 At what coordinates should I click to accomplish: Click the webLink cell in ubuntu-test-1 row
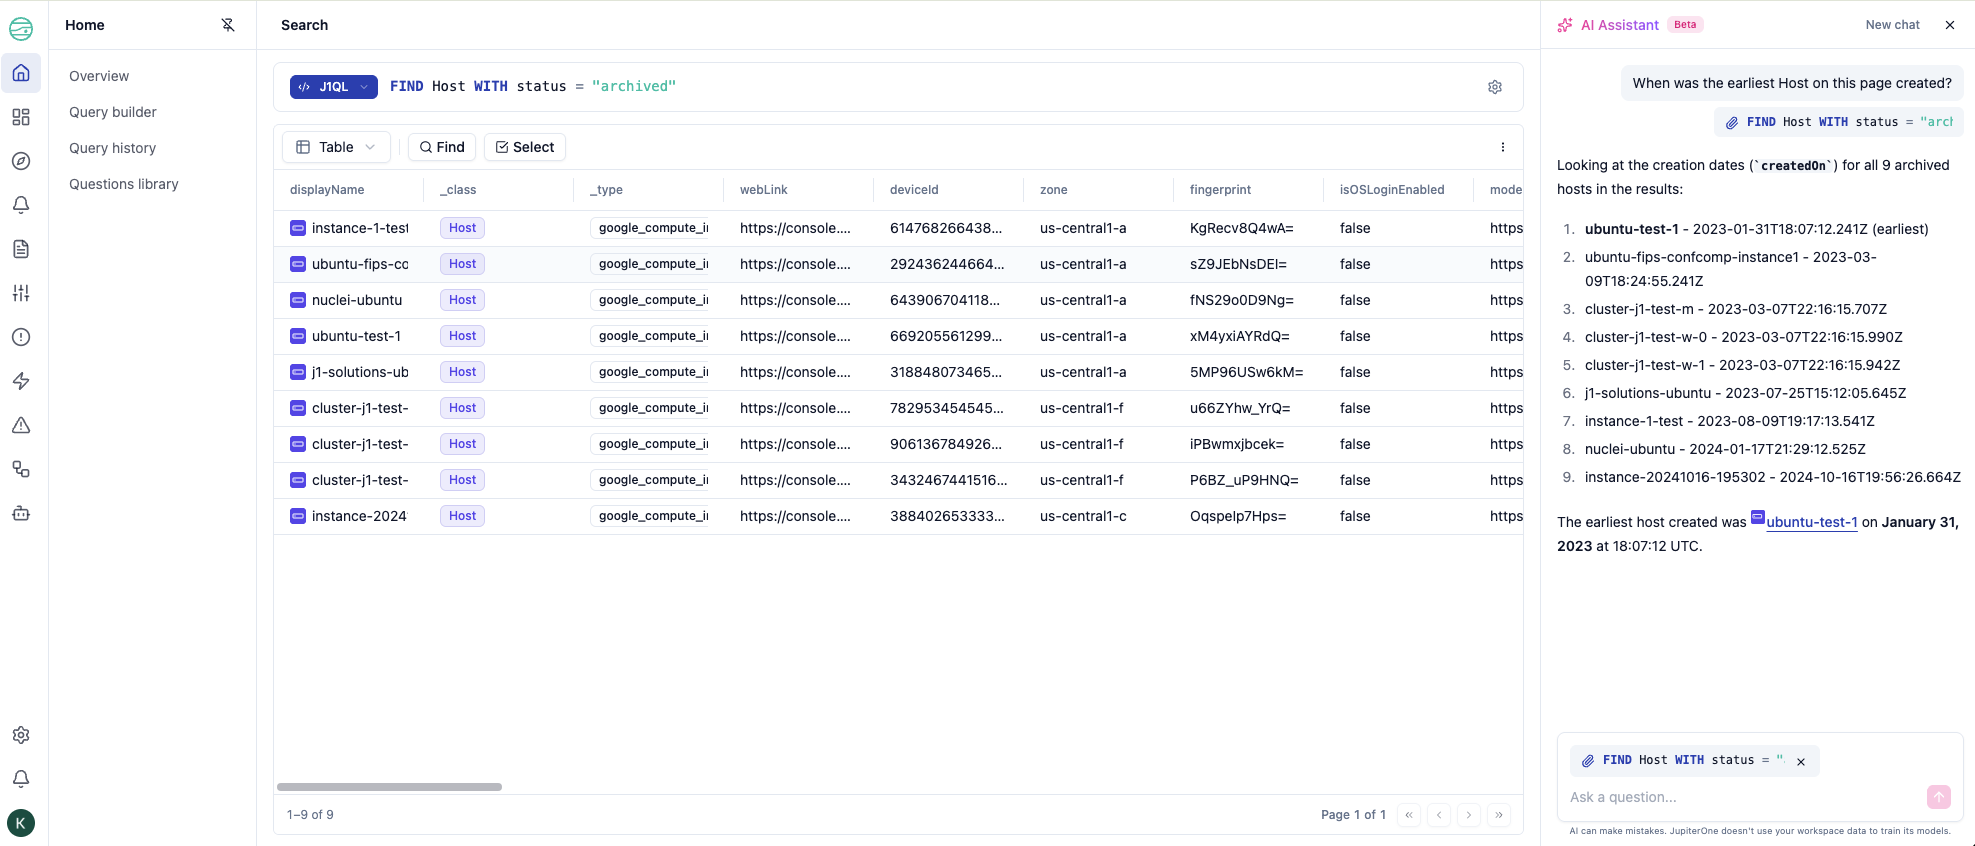(x=795, y=336)
